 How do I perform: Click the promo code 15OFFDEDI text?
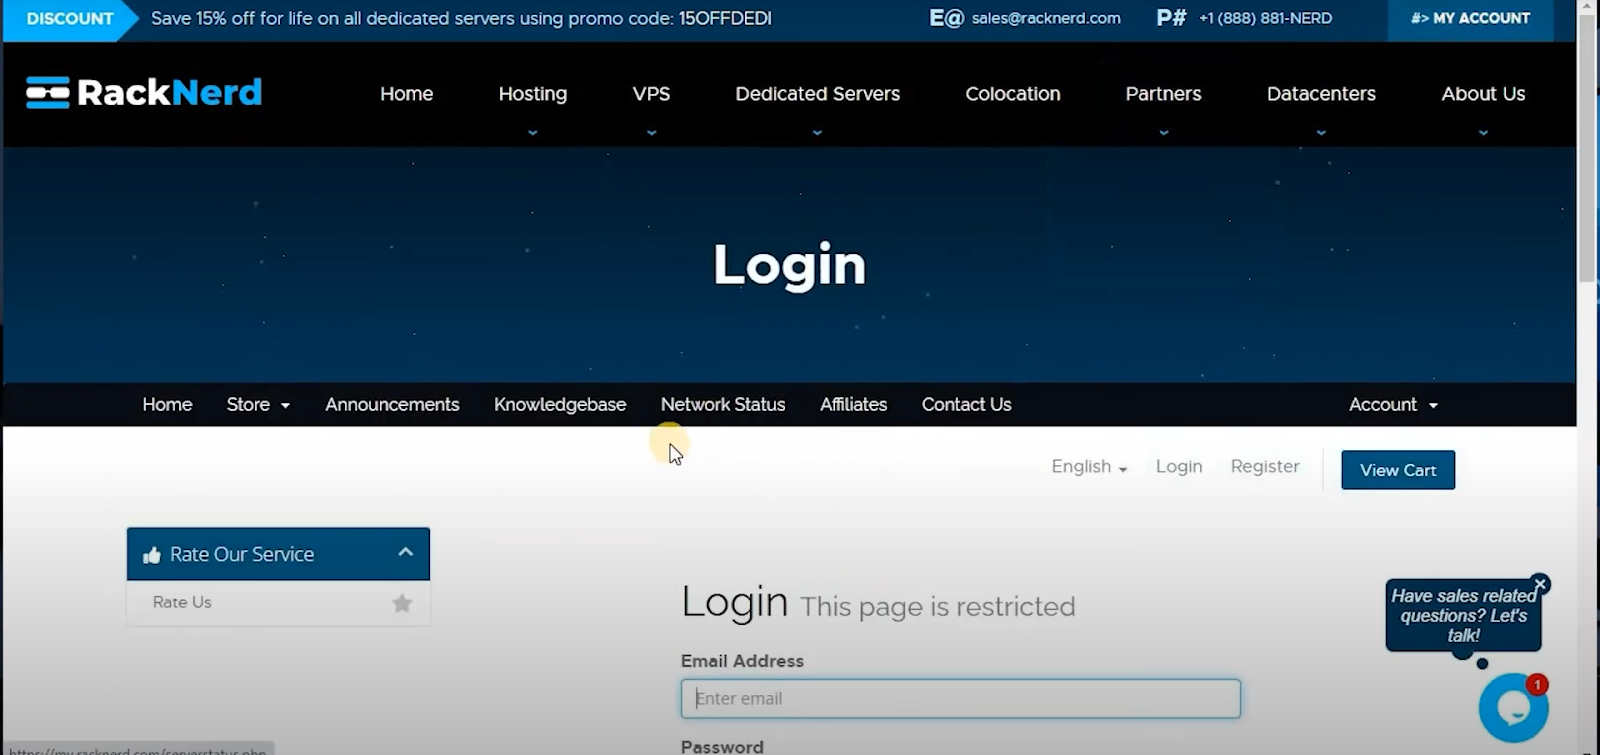(725, 18)
